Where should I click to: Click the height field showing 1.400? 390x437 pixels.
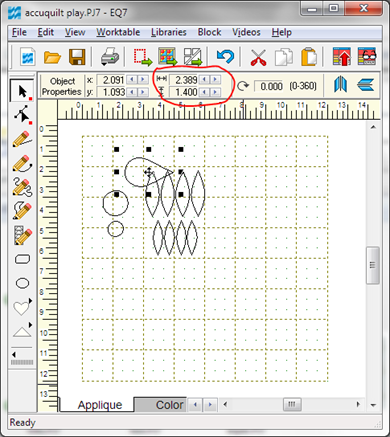(x=184, y=92)
